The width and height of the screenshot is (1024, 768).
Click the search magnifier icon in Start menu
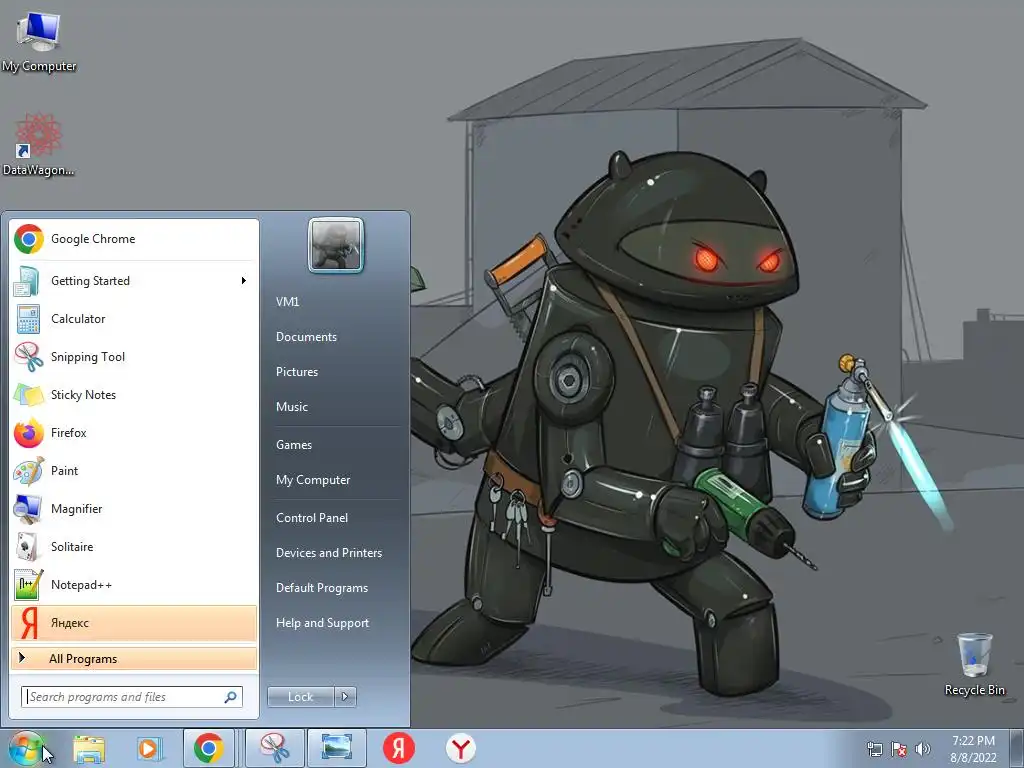tap(230, 697)
